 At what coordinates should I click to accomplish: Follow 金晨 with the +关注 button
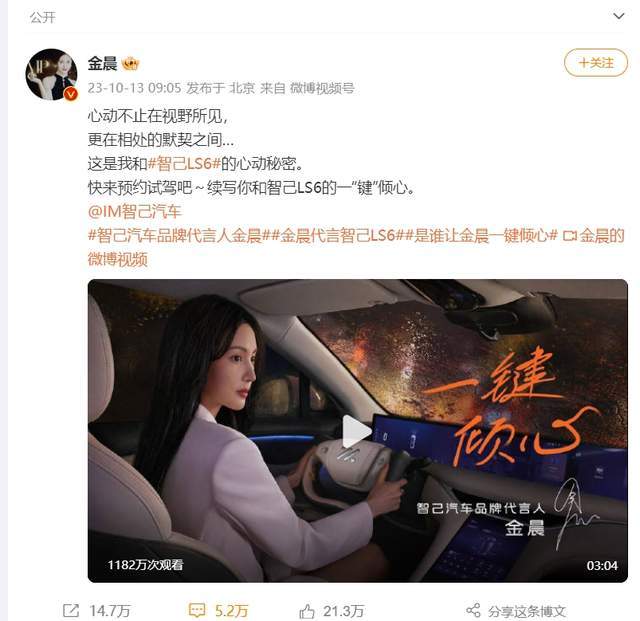point(596,62)
